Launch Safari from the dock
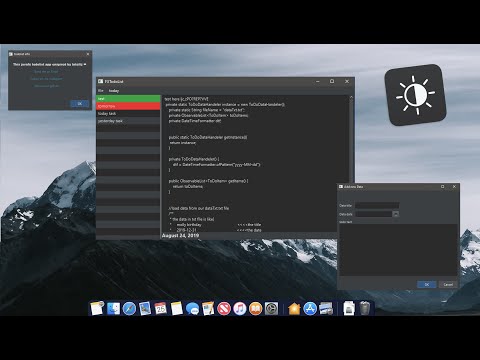Screen dimensions: 480x360 point(129,309)
